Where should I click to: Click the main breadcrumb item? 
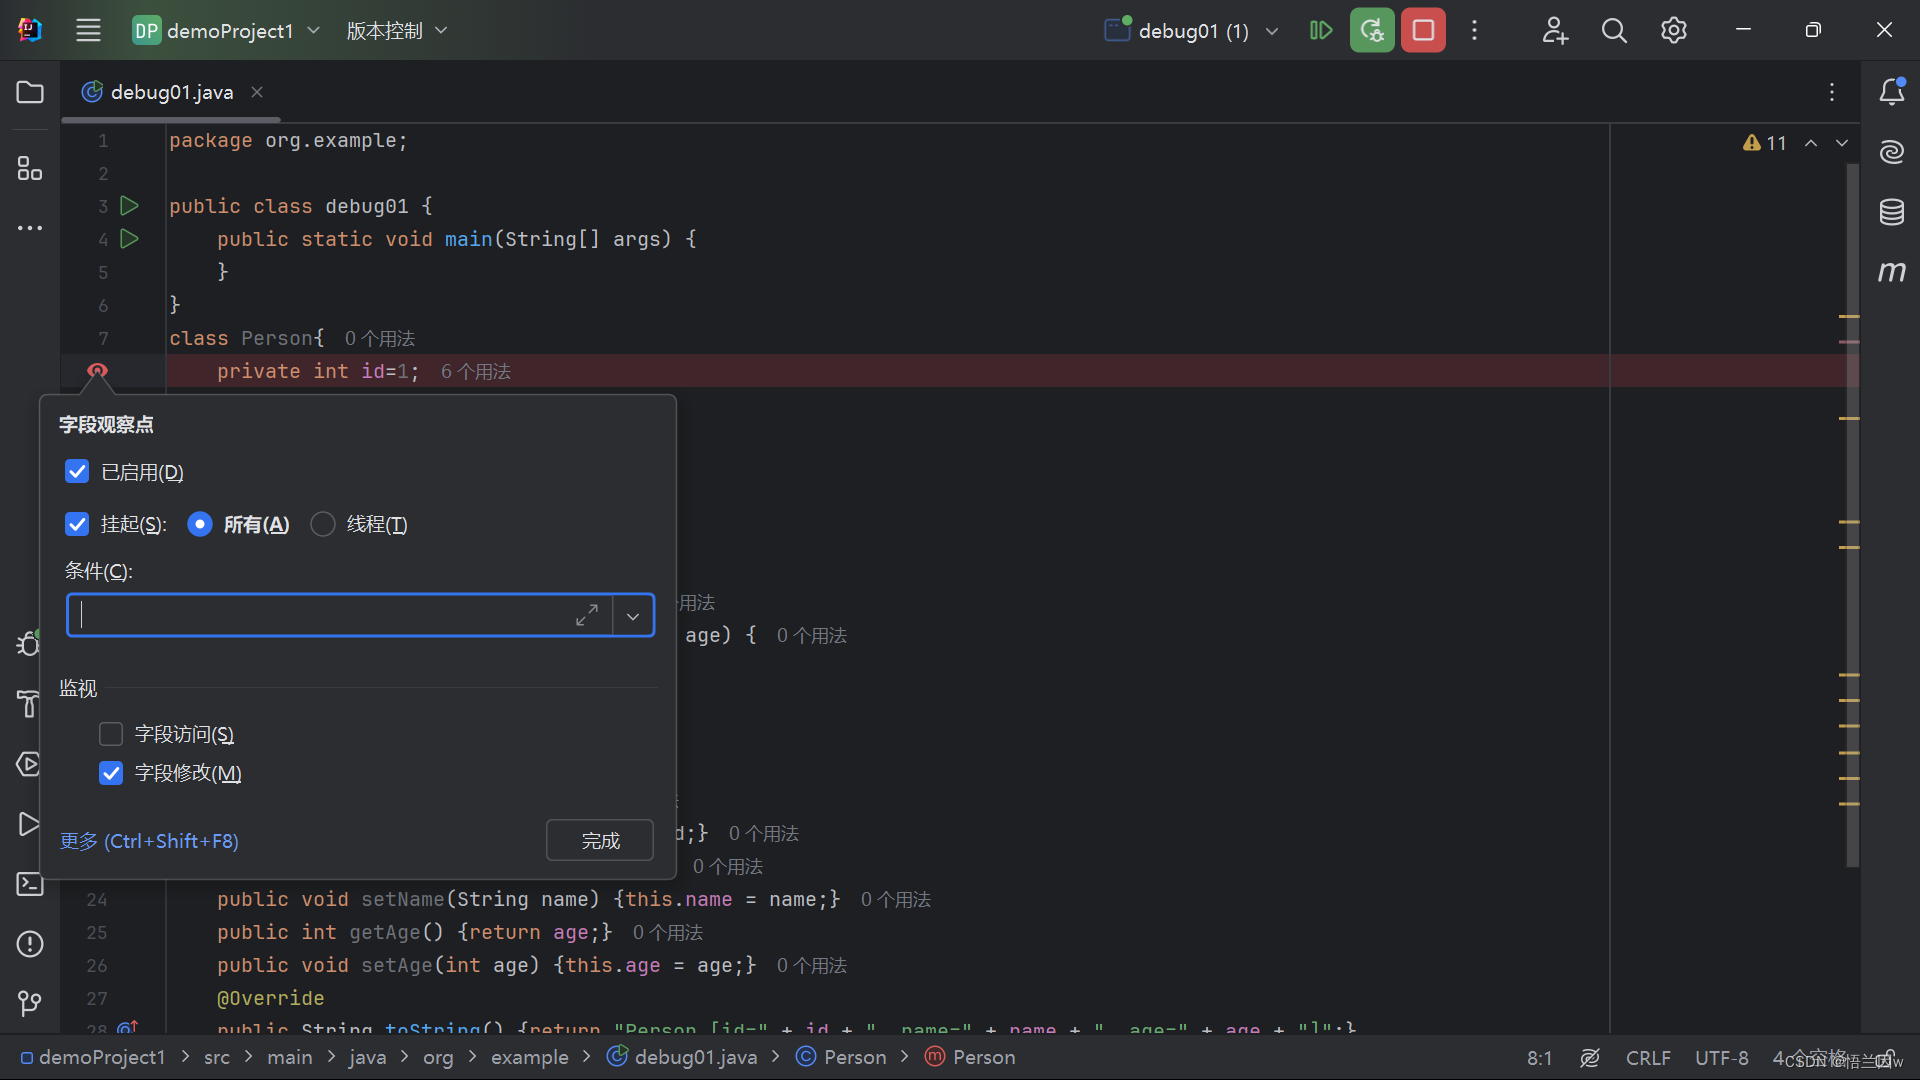(x=289, y=1057)
